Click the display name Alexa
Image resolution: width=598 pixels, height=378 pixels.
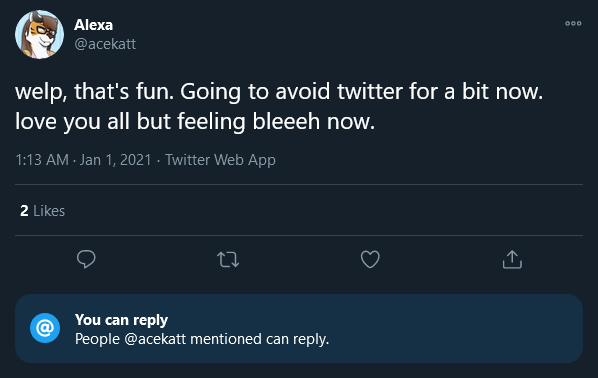tap(93, 25)
